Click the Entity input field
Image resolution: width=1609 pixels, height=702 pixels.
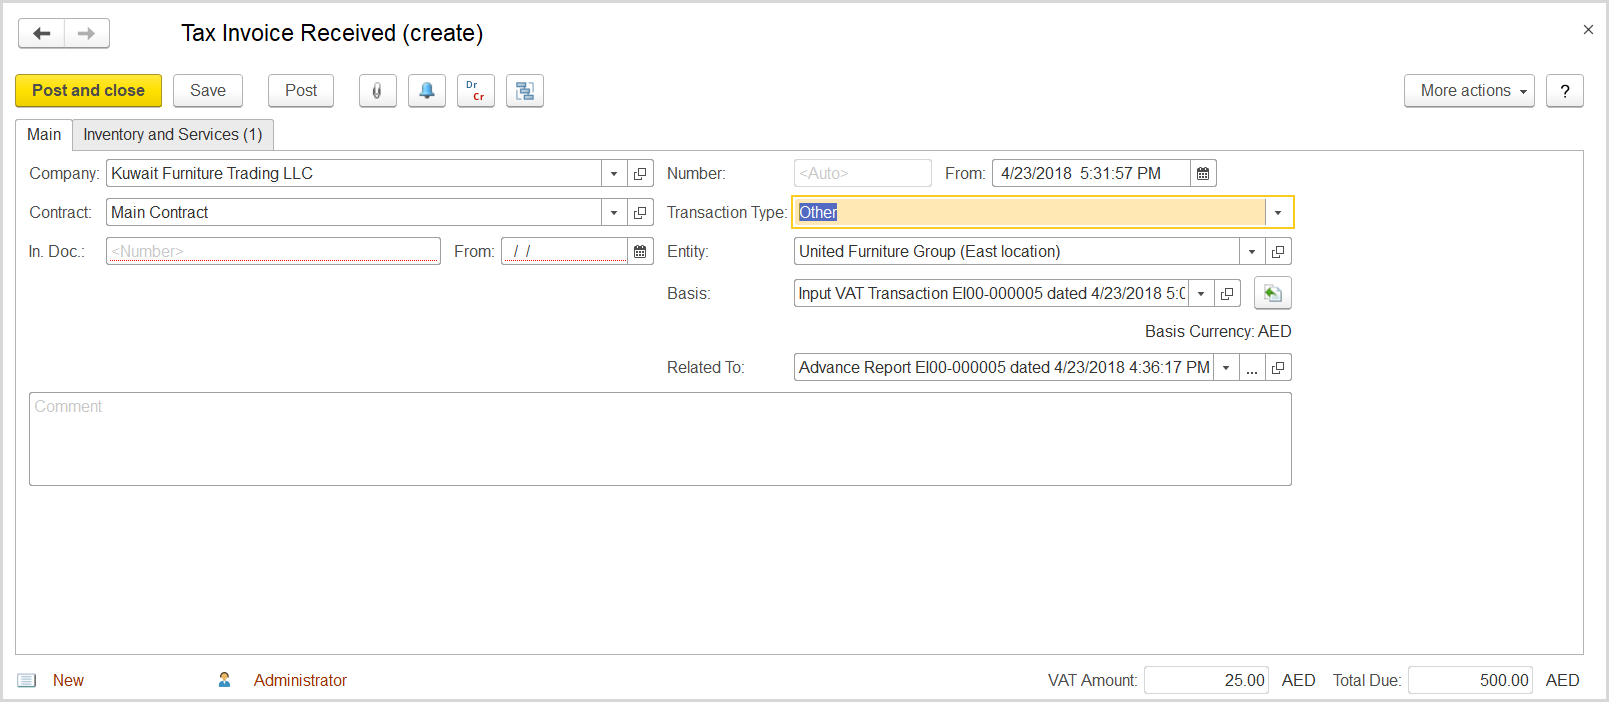(1016, 251)
